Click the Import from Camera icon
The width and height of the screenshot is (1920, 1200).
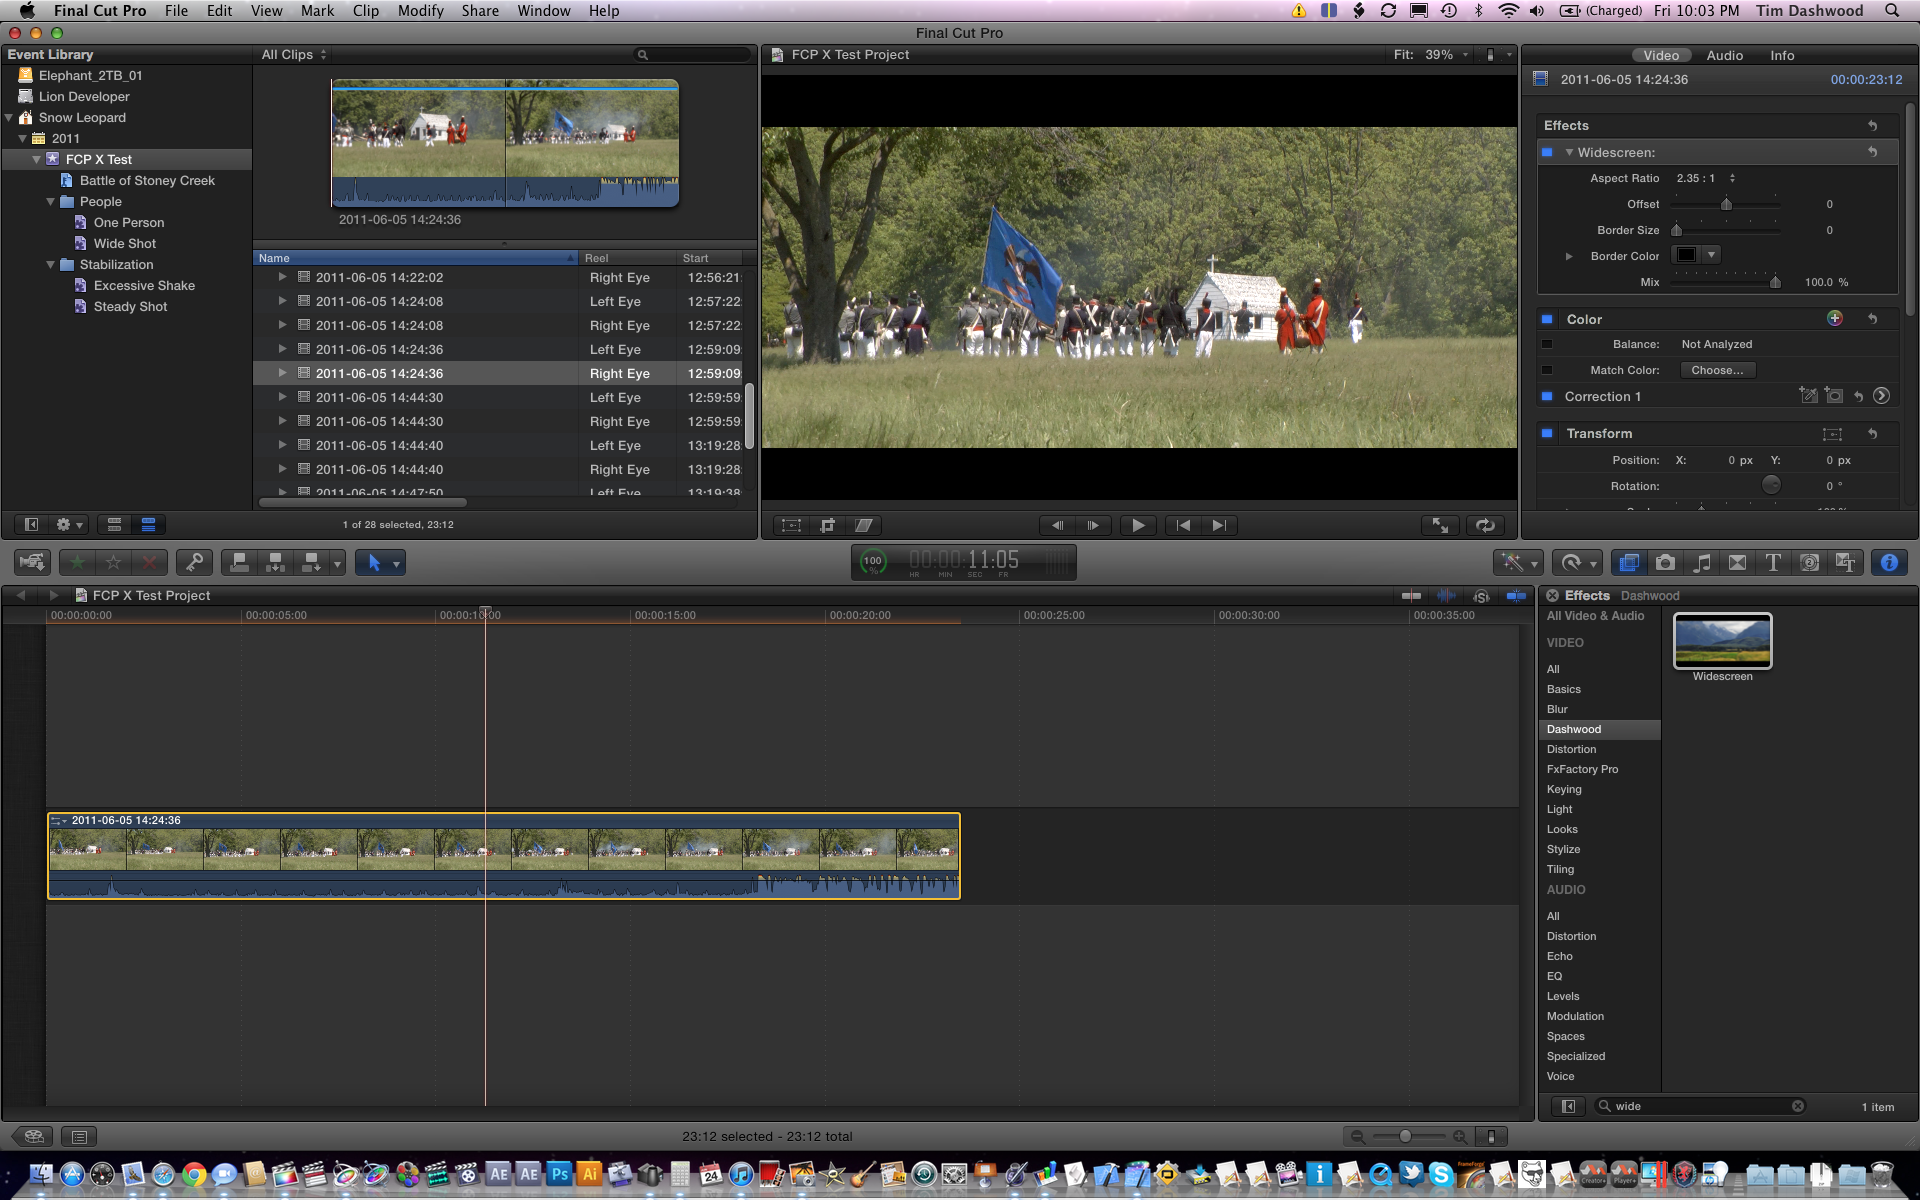point(32,563)
